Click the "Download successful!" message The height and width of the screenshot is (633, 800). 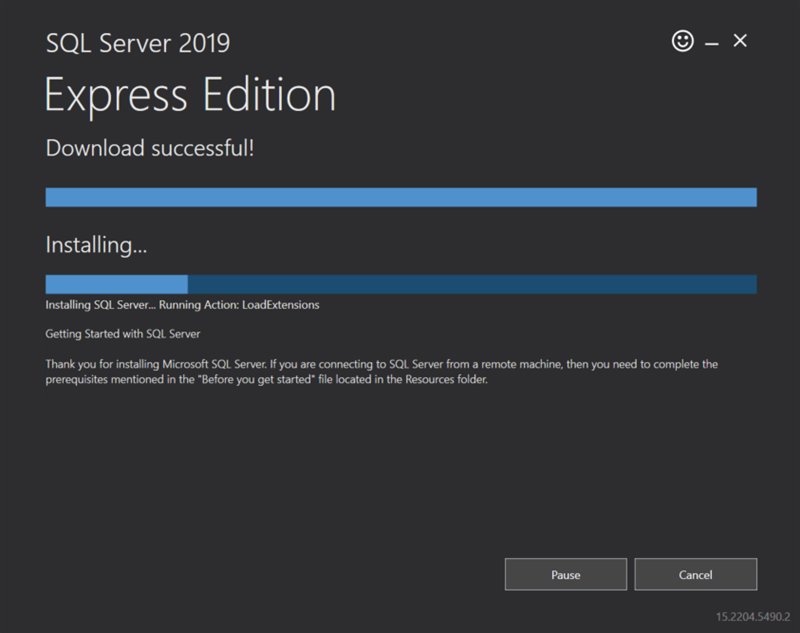(150, 149)
